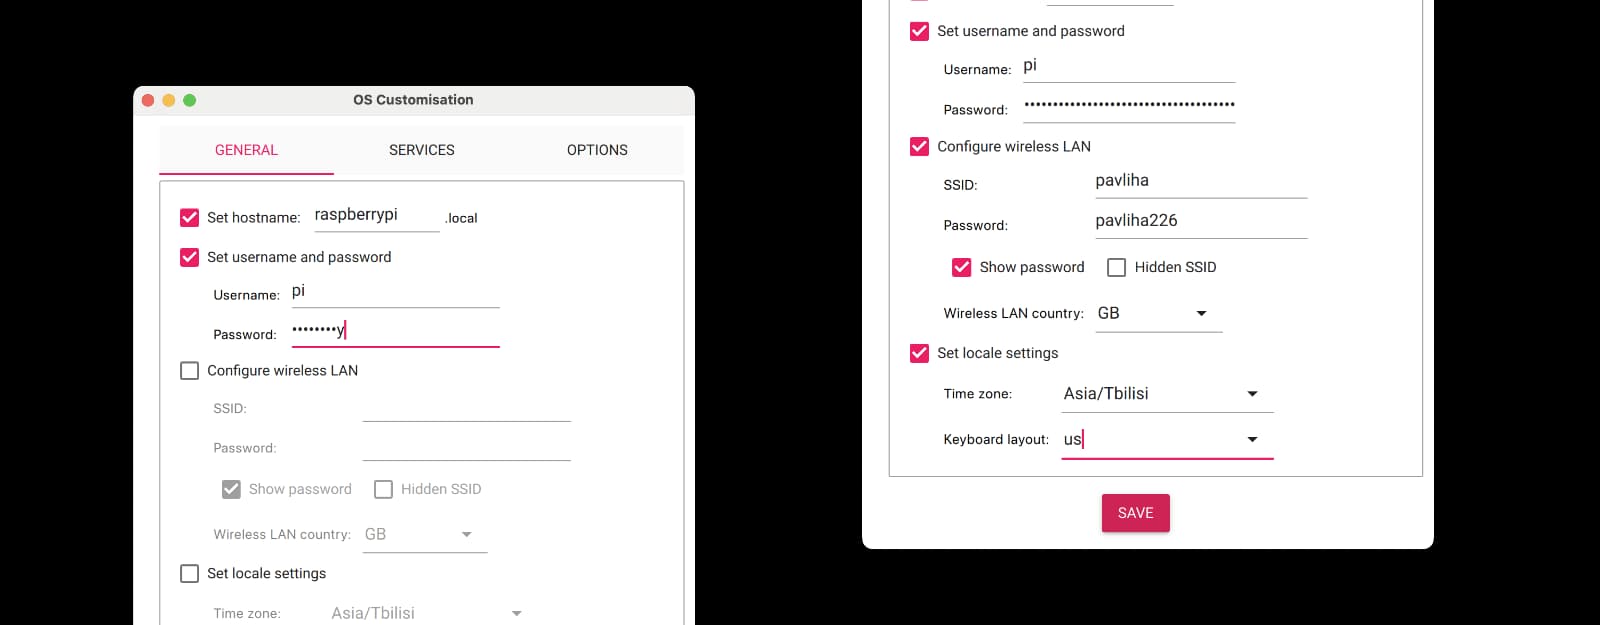Switch to the OPTIONS tab
1600x625 pixels.
596,150
